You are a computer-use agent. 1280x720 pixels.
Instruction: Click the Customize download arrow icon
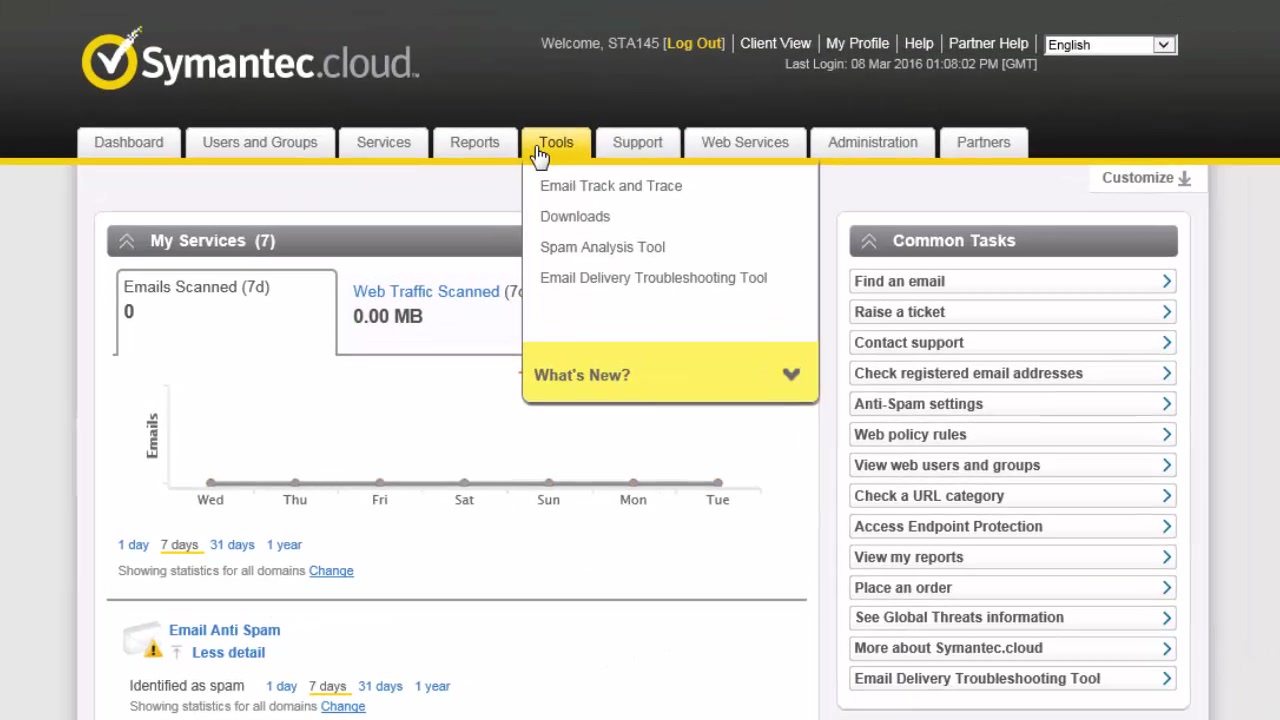1184,178
